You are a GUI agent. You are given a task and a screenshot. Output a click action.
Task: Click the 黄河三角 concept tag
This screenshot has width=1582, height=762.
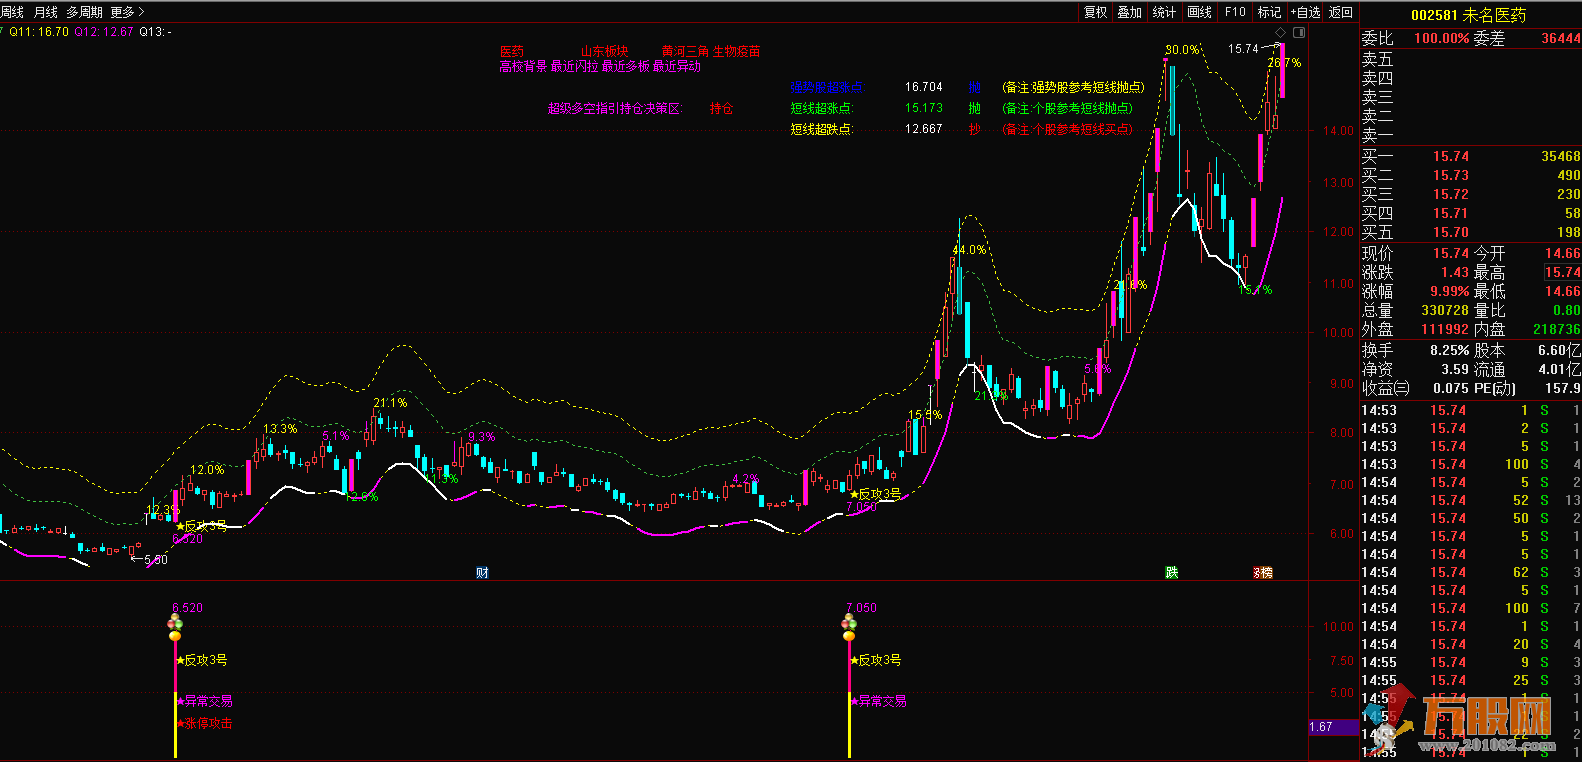coord(685,51)
